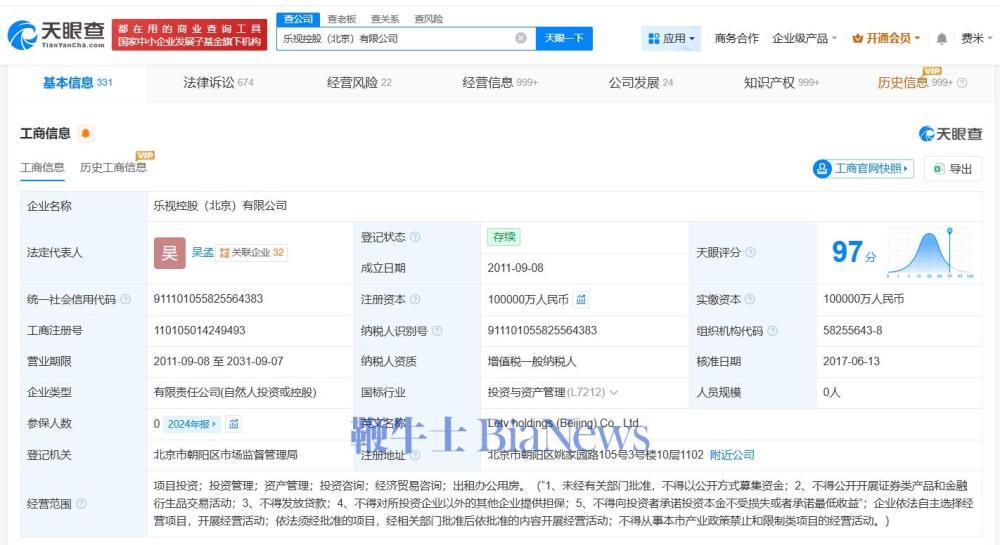Open the 2024年报 year selector
This screenshot has height=545, width=1000.
coord(192,424)
